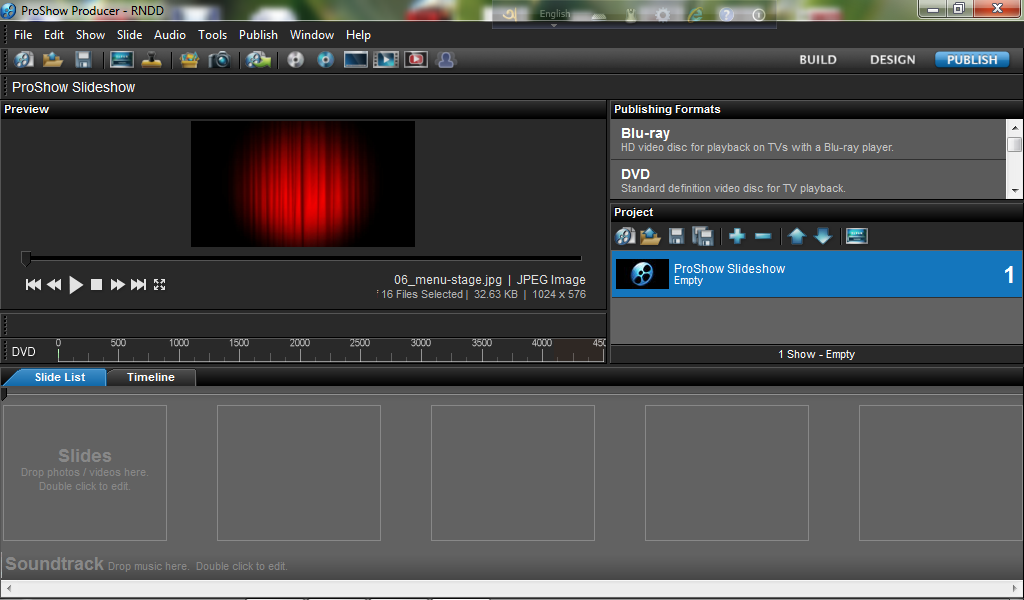Screen dimensions: 1024x600
Task: Switch to the Timeline tab
Action: coord(151,377)
